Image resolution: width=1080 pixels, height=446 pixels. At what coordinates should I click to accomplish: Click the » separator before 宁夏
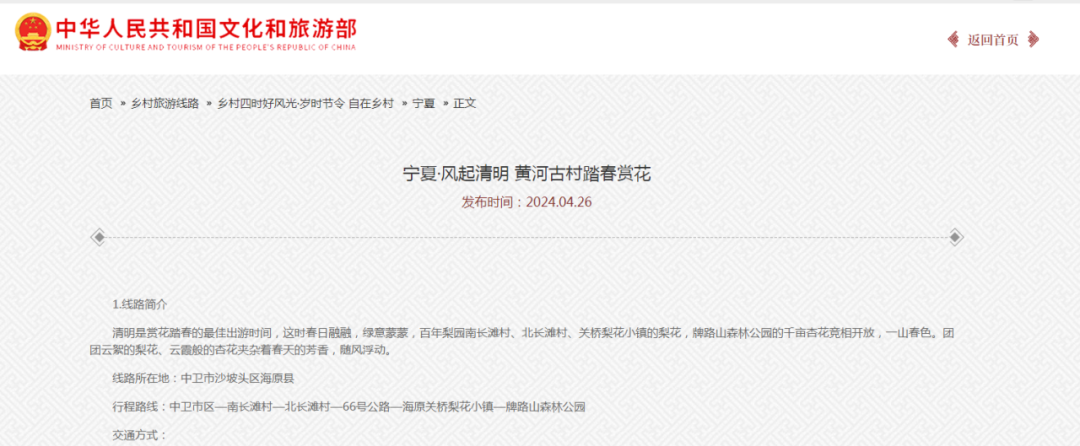405,103
